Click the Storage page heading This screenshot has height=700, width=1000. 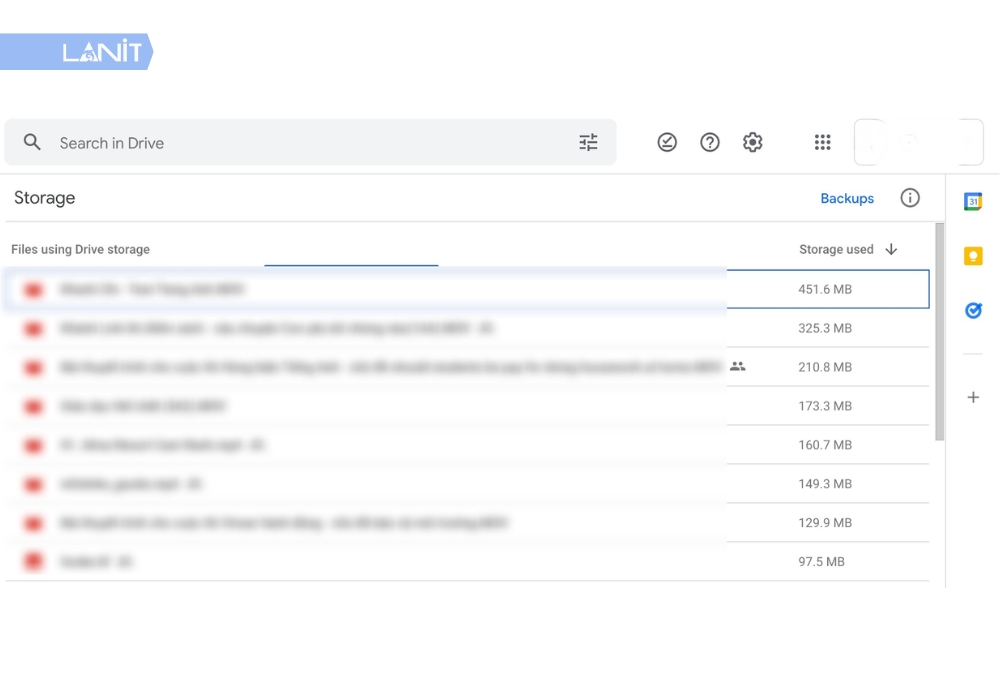(x=45, y=198)
